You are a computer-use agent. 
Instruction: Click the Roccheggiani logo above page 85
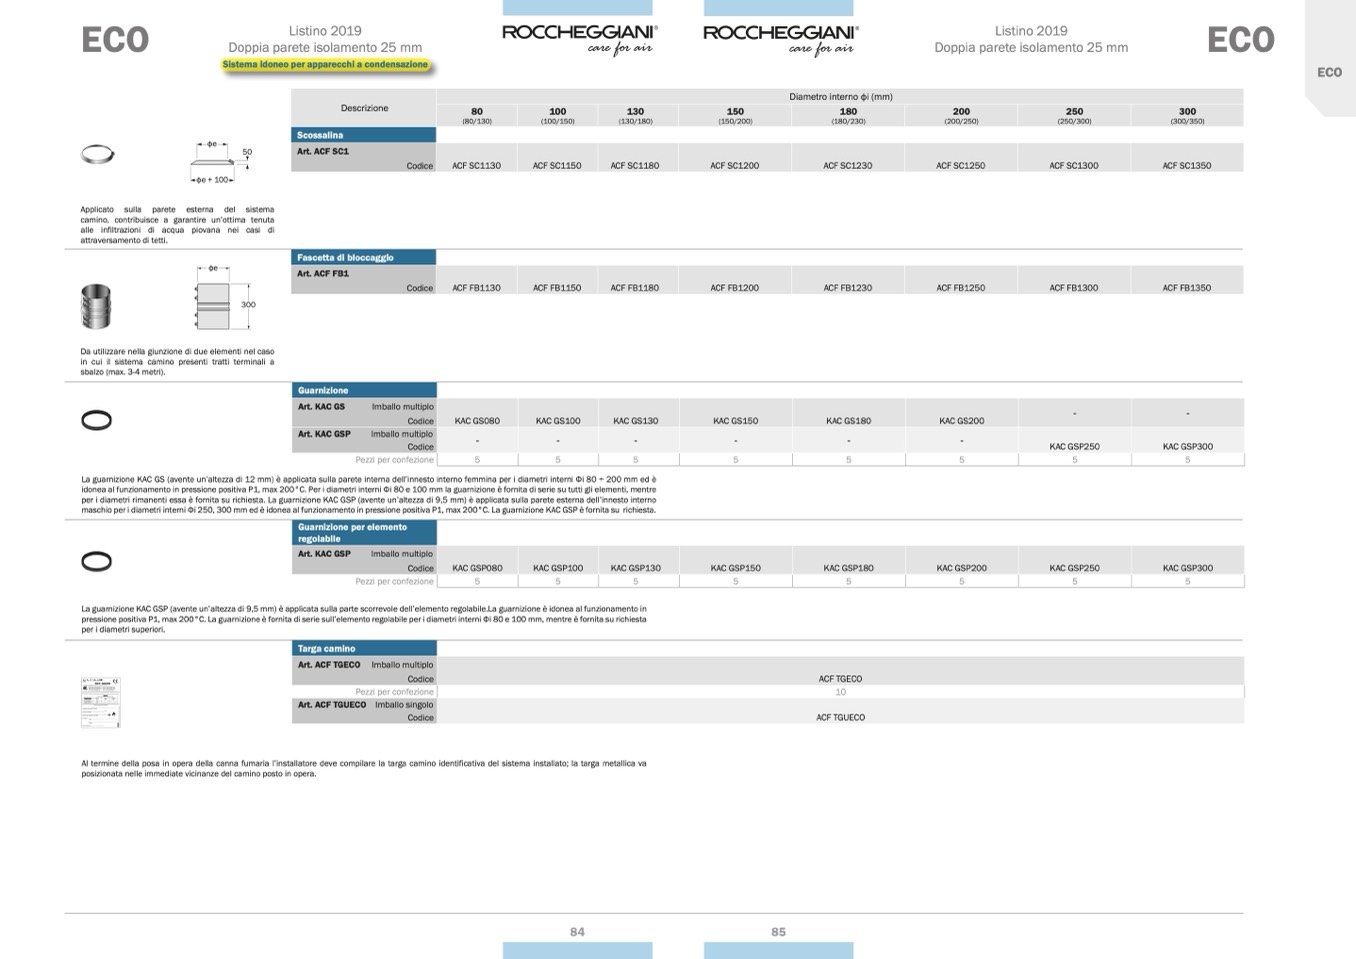(x=780, y=39)
